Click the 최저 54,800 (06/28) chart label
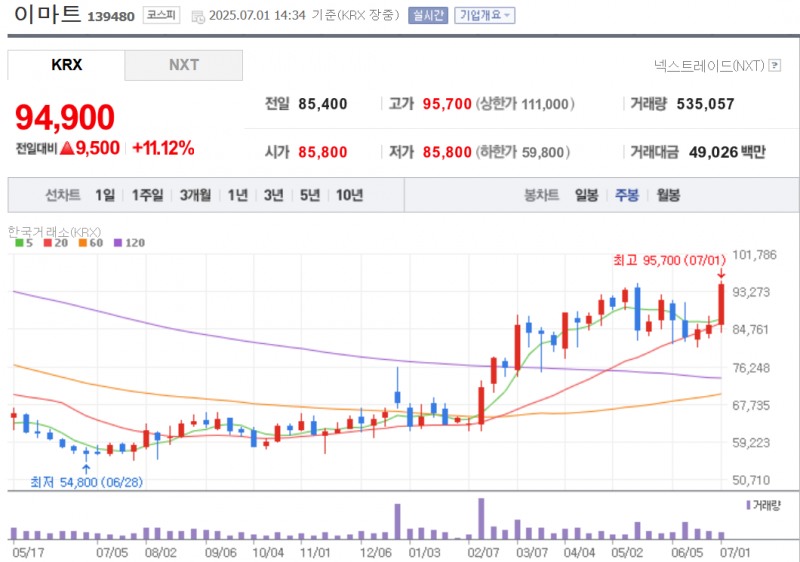The height and width of the screenshot is (562, 800). click(x=87, y=482)
